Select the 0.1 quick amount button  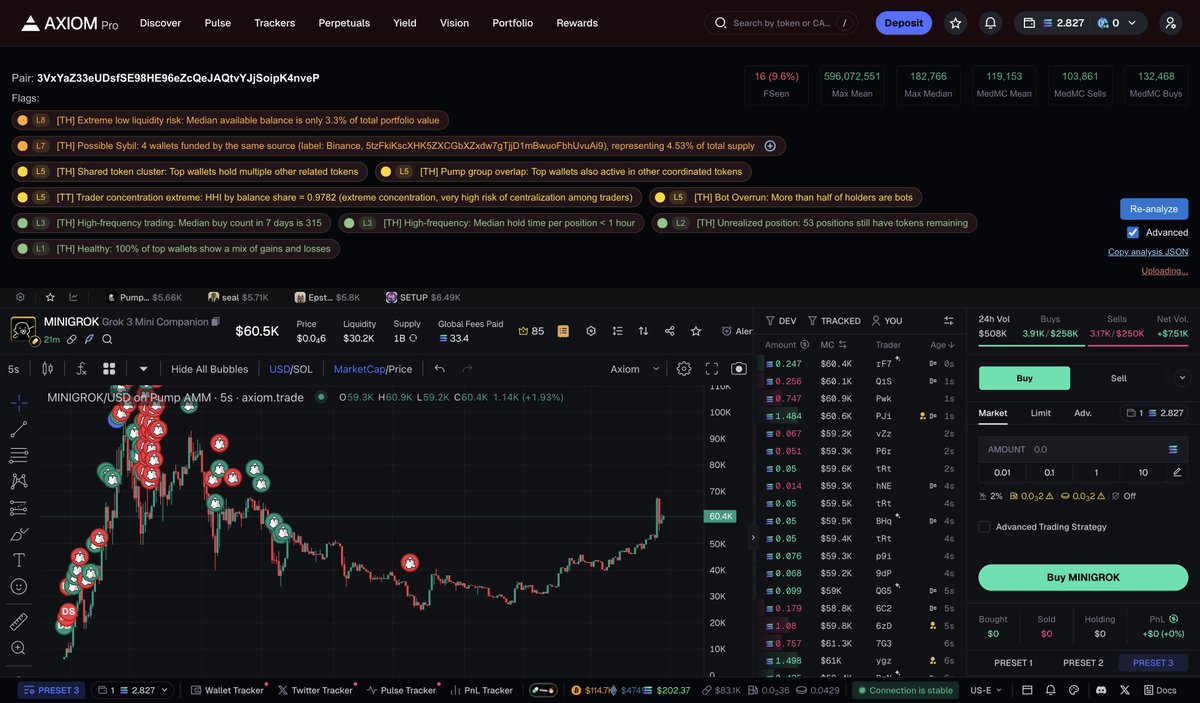click(x=1049, y=472)
